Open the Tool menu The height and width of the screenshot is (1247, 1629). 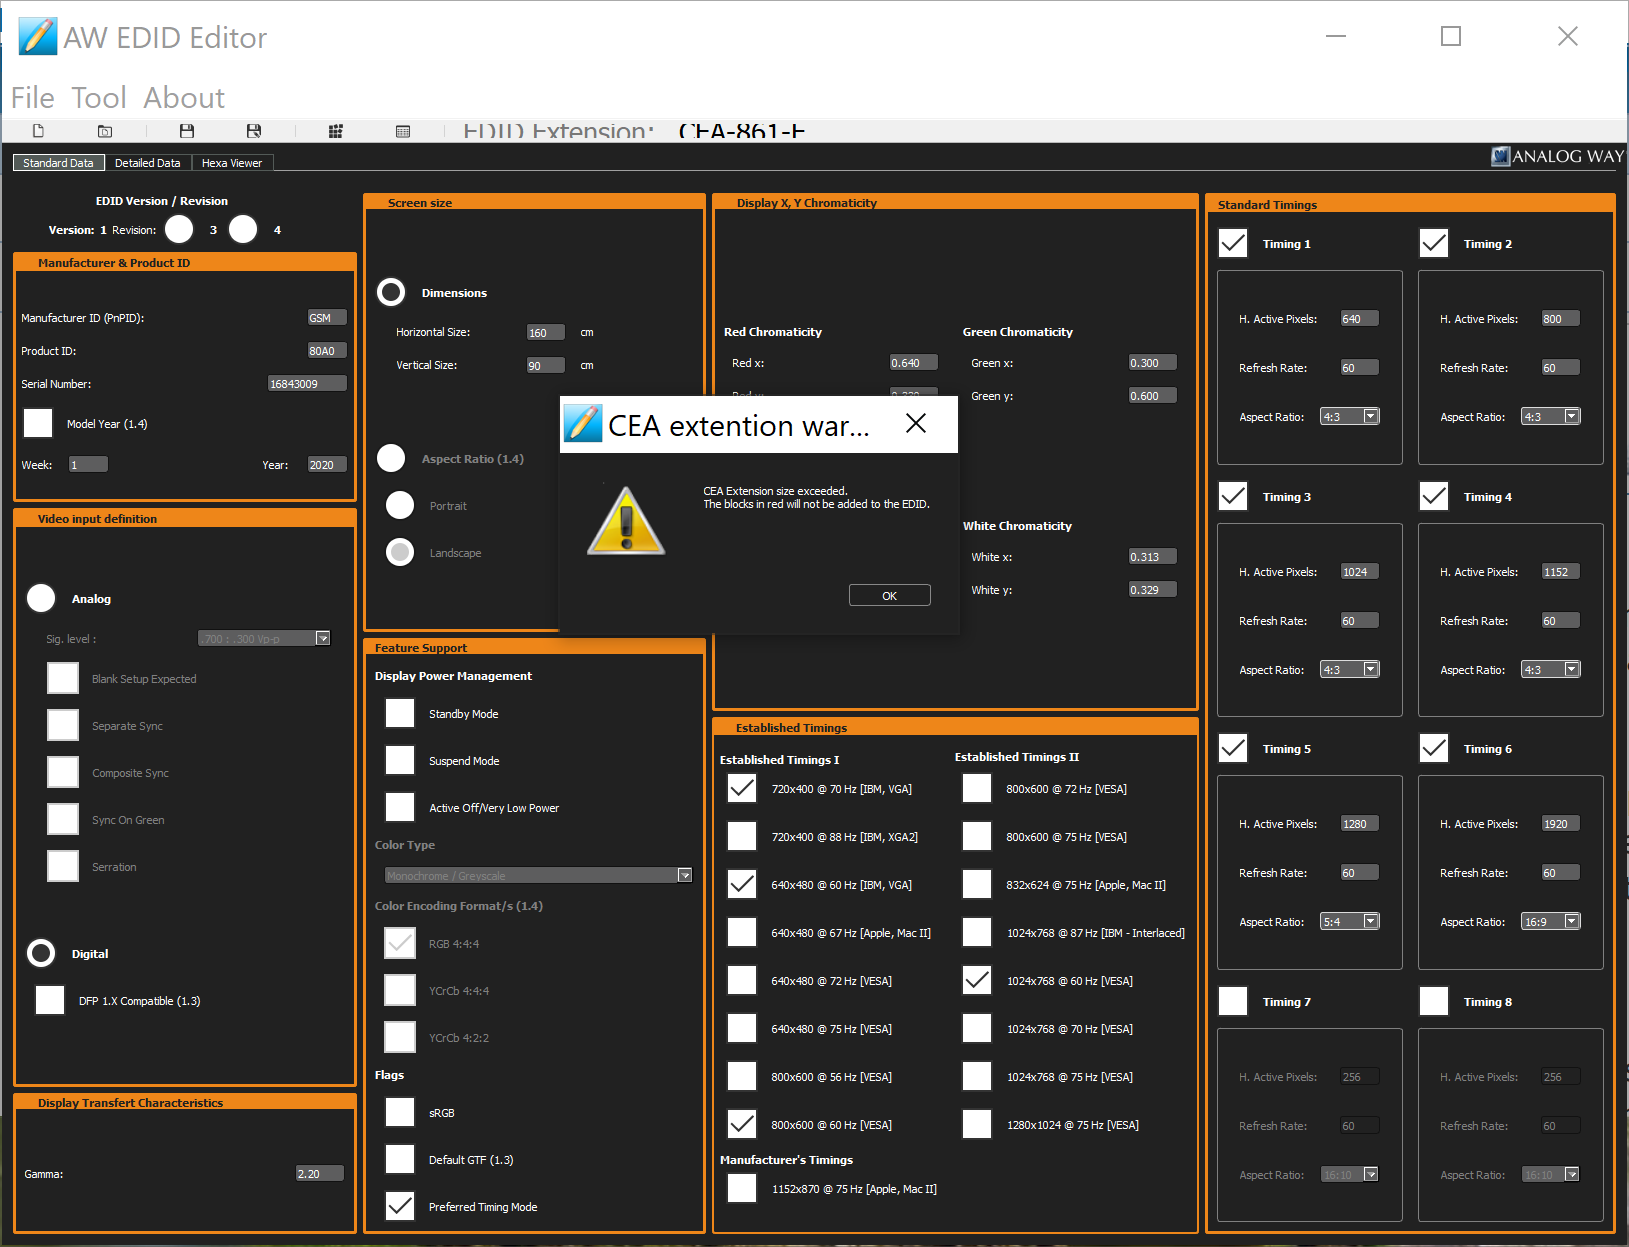[98, 98]
